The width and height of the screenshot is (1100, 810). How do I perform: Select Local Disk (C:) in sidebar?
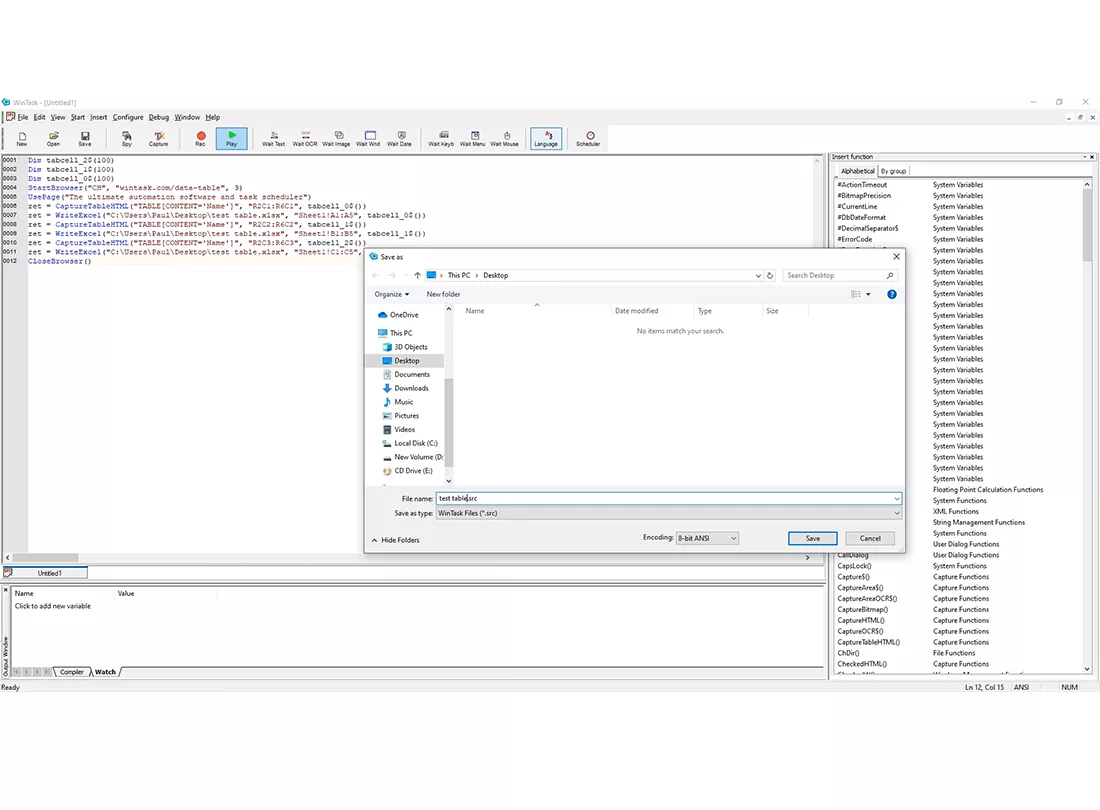click(x=410, y=443)
